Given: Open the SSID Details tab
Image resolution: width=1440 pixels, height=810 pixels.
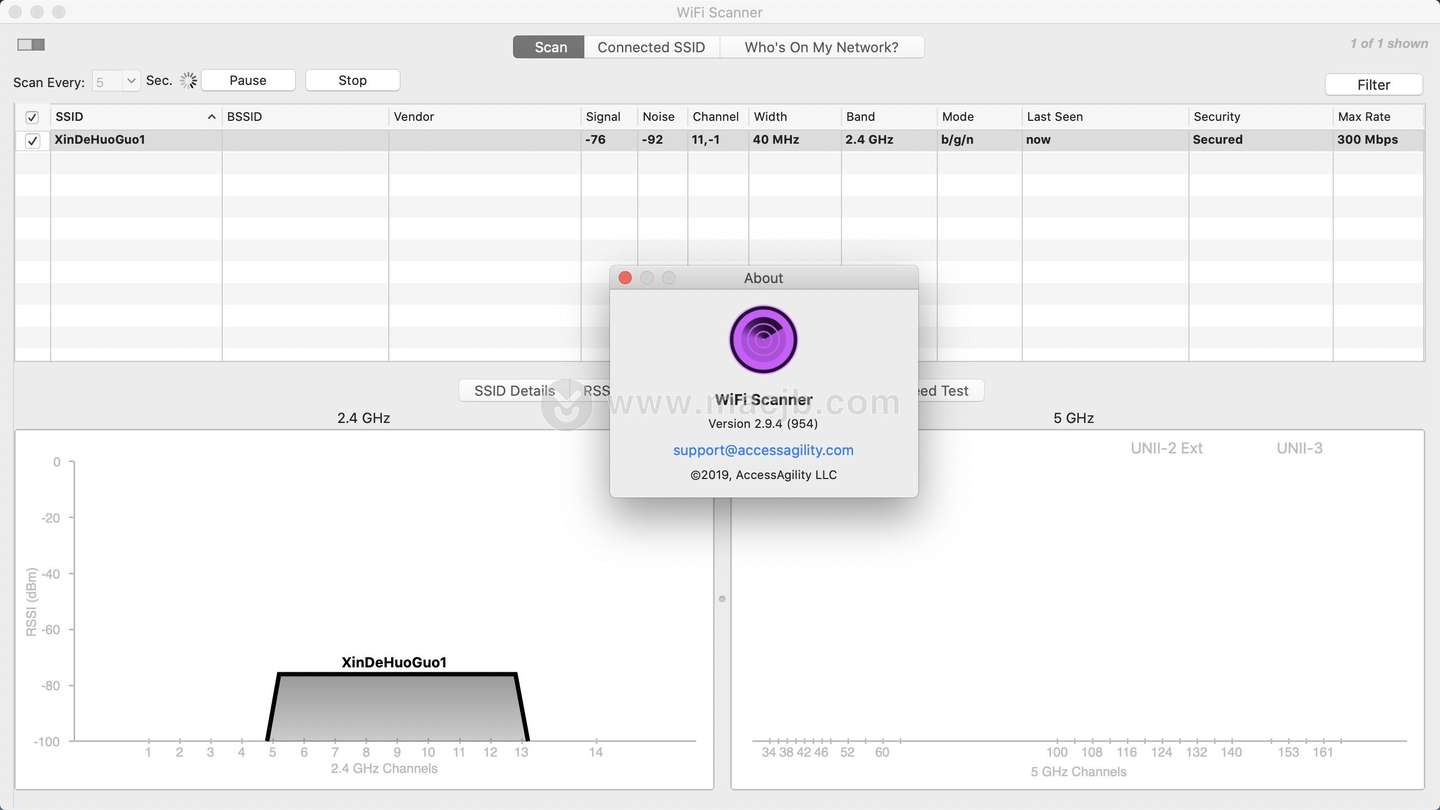Looking at the screenshot, I should (514, 391).
